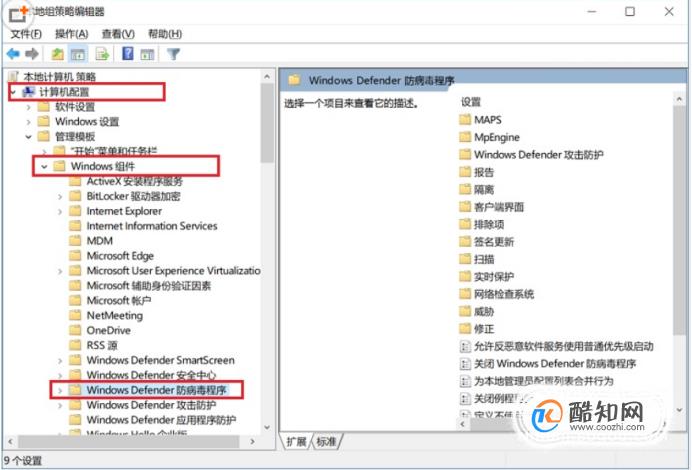The height and width of the screenshot is (470, 692).
Task: Switch to the 扩展 tab
Action: pyautogui.click(x=296, y=441)
